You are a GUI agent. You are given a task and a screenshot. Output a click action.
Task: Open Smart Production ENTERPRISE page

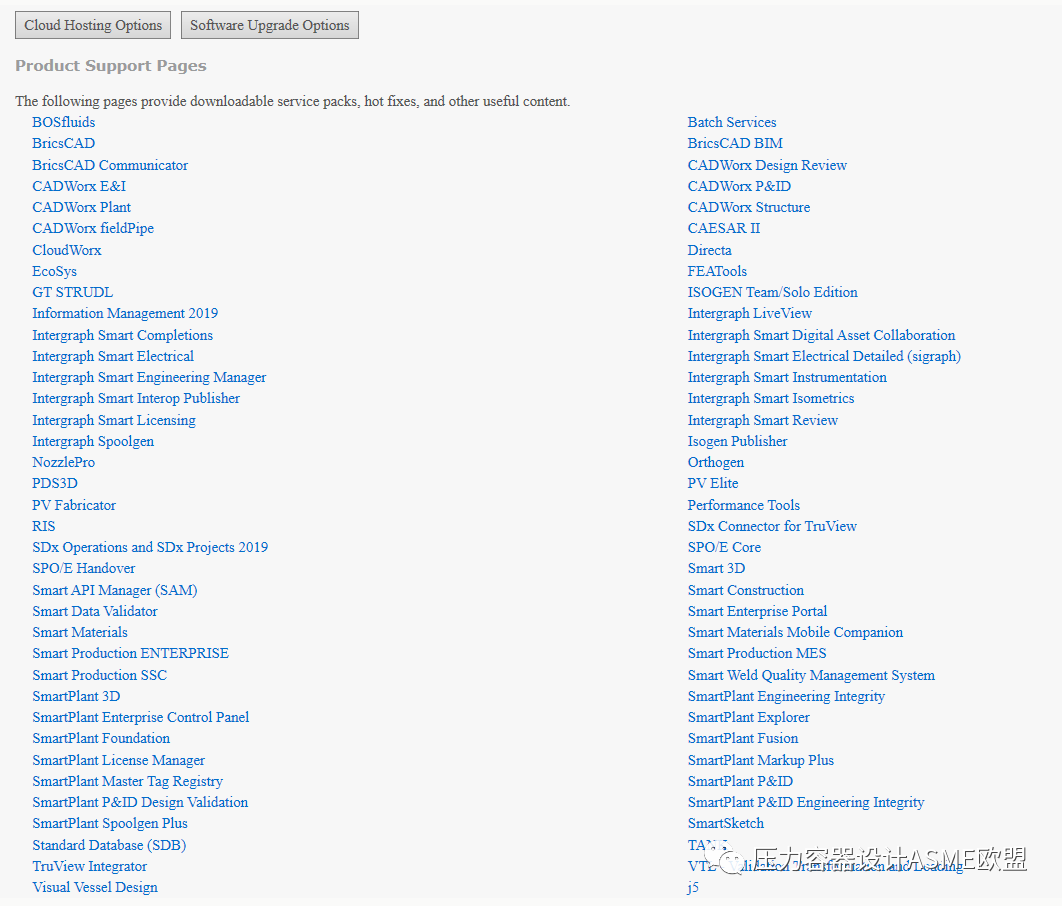130,653
